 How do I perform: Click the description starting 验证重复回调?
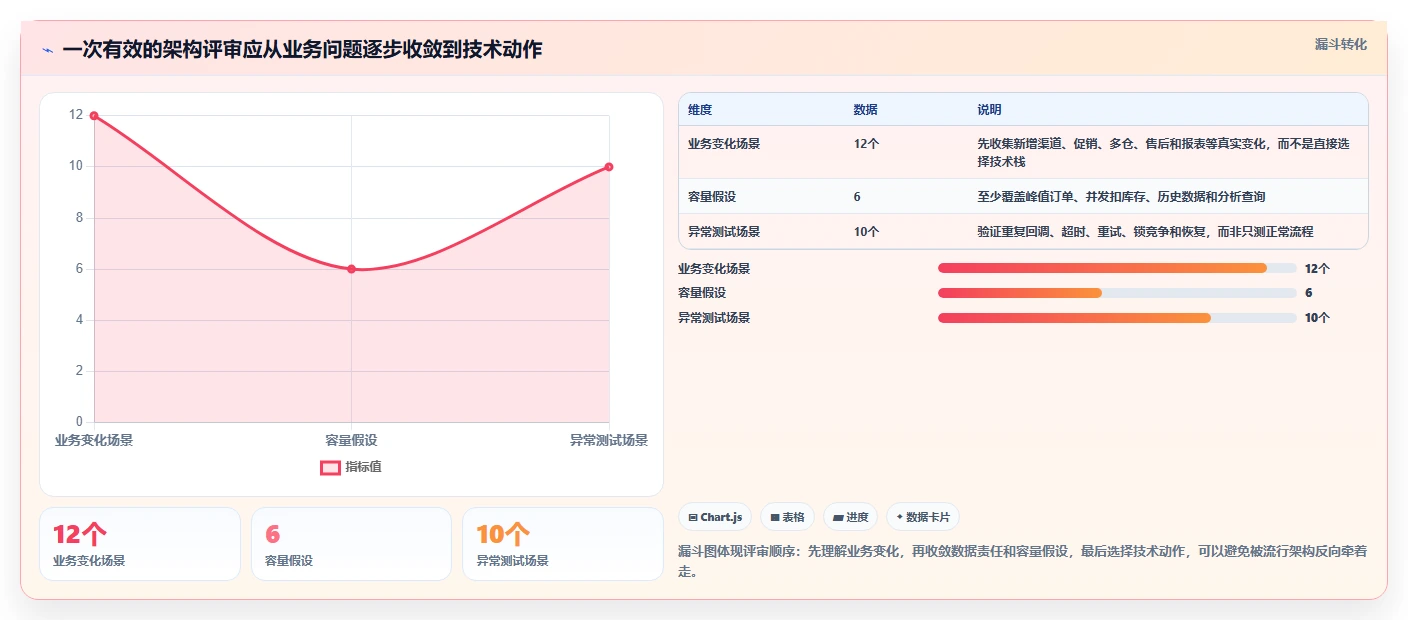[x=1145, y=232]
